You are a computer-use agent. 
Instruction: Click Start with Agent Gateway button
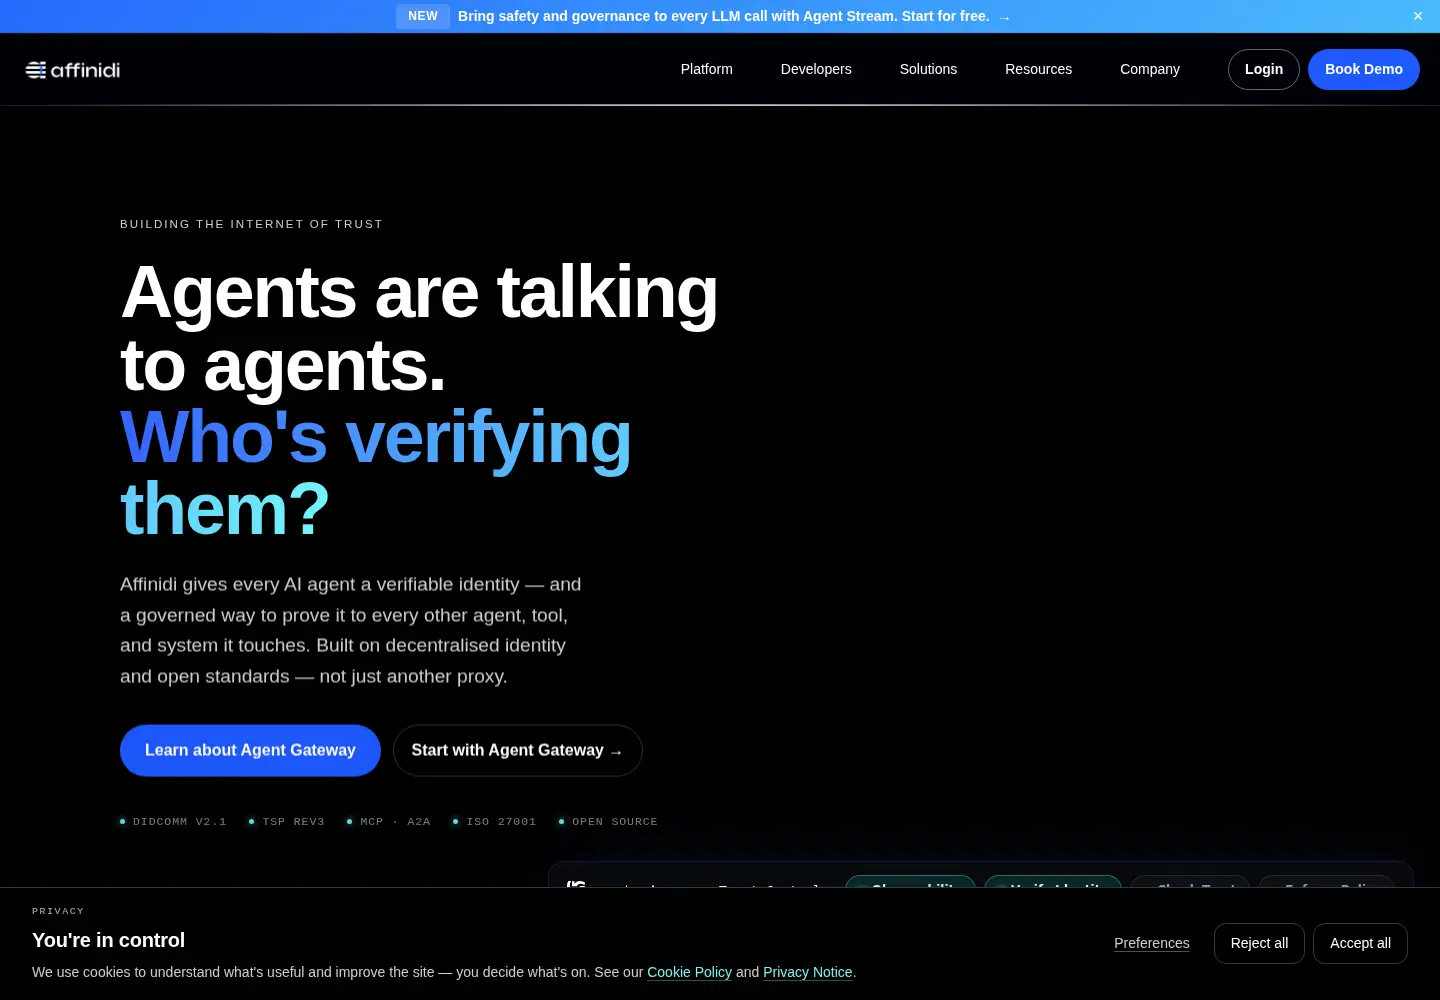(x=517, y=750)
